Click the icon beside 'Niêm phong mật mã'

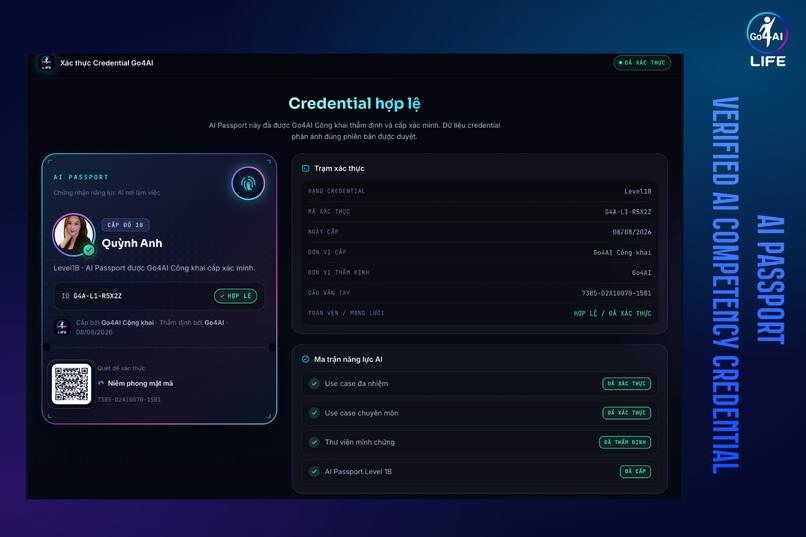point(101,383)
